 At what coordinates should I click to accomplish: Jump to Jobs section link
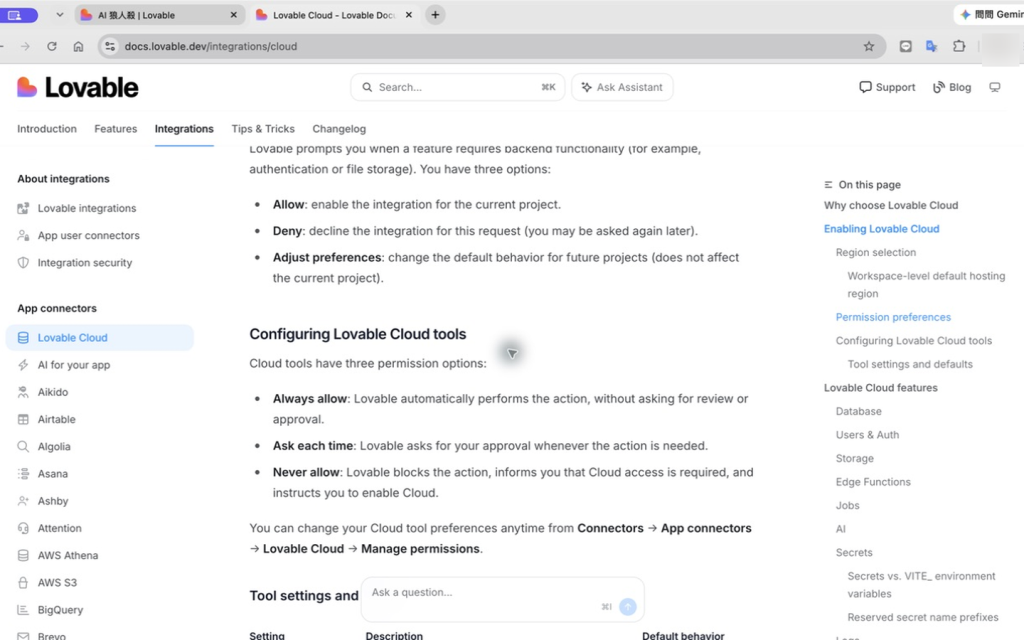pyautogui.click(x=847, y=505)
